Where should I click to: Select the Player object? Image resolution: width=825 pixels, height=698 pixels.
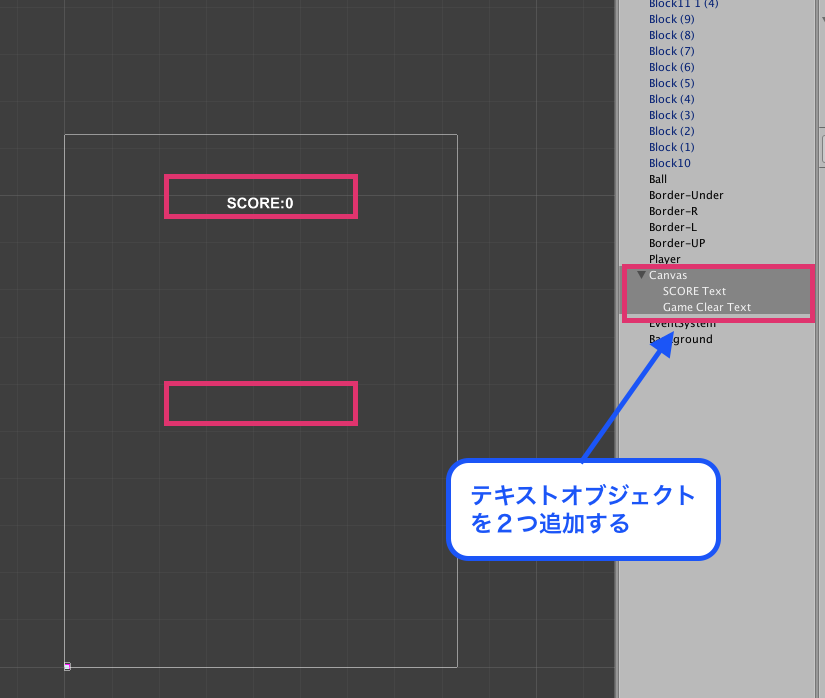(664, 259)
